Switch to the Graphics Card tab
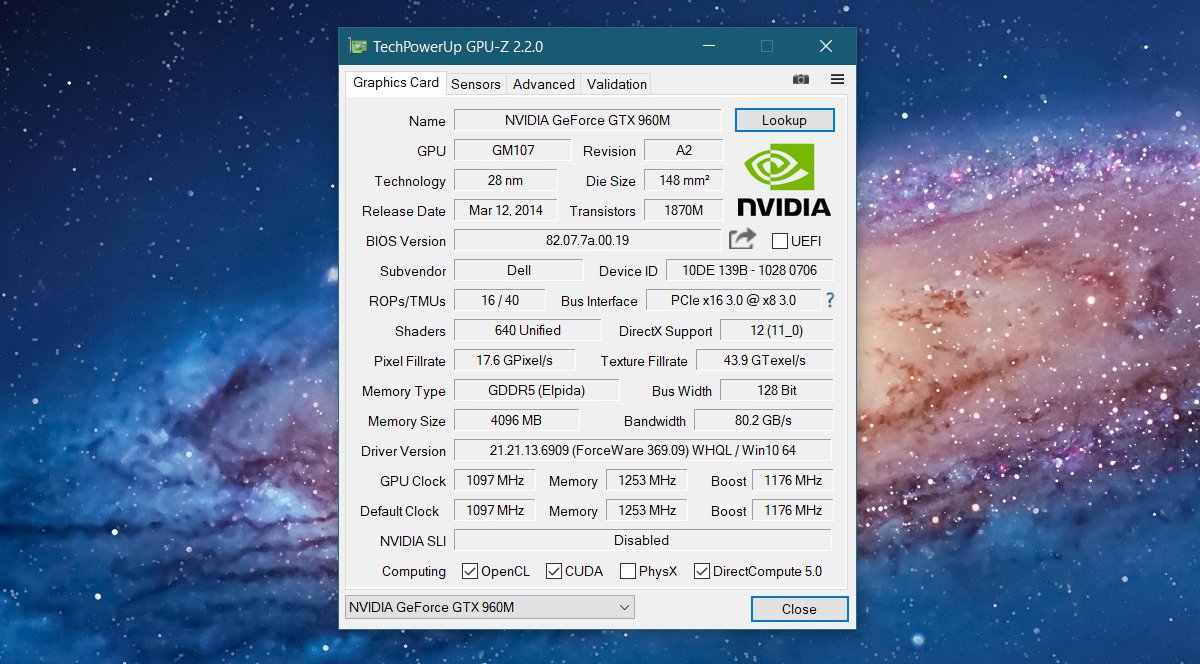This screenshot has width=1200, height=664. click(x=396, y=83)
